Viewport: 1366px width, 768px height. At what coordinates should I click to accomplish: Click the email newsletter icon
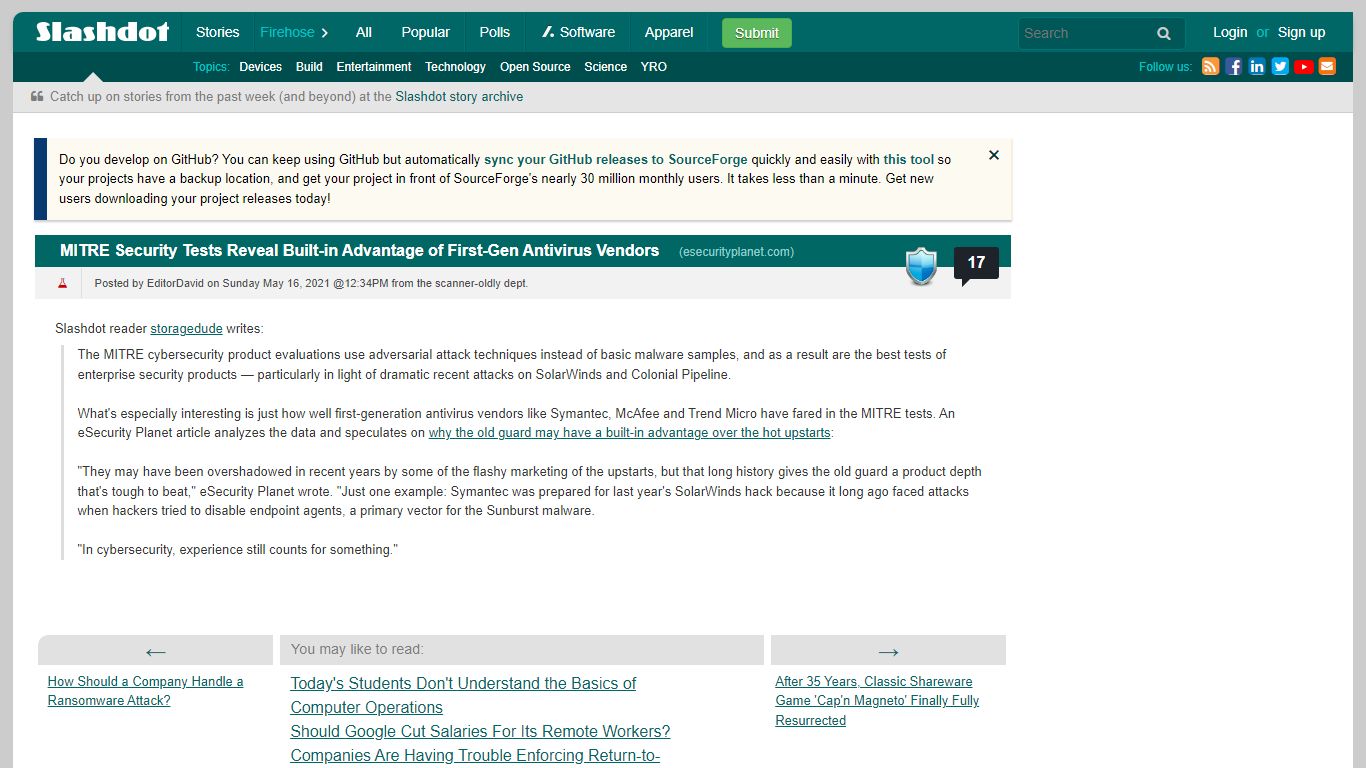coord(1327,67)
